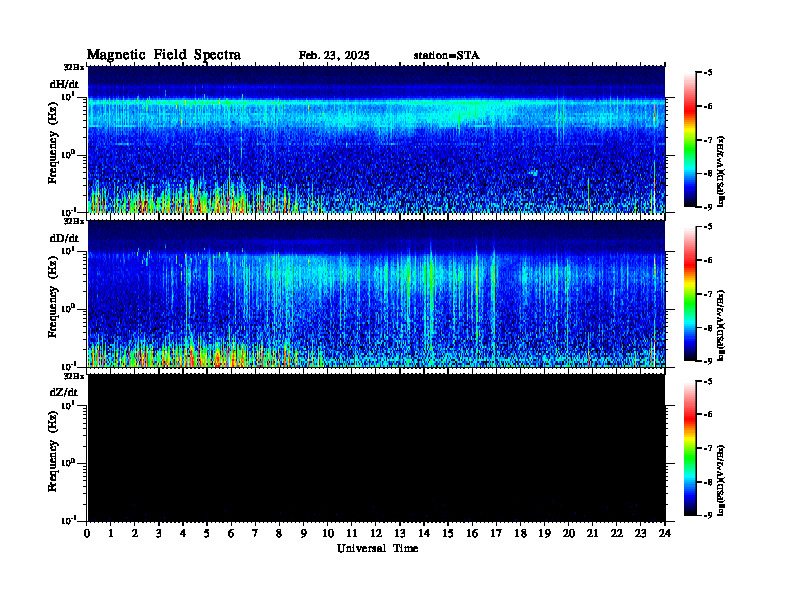Click hour label "1" on time axis
Image resolution: width=792 pixels, height=612 pixels.
[111, 533]
